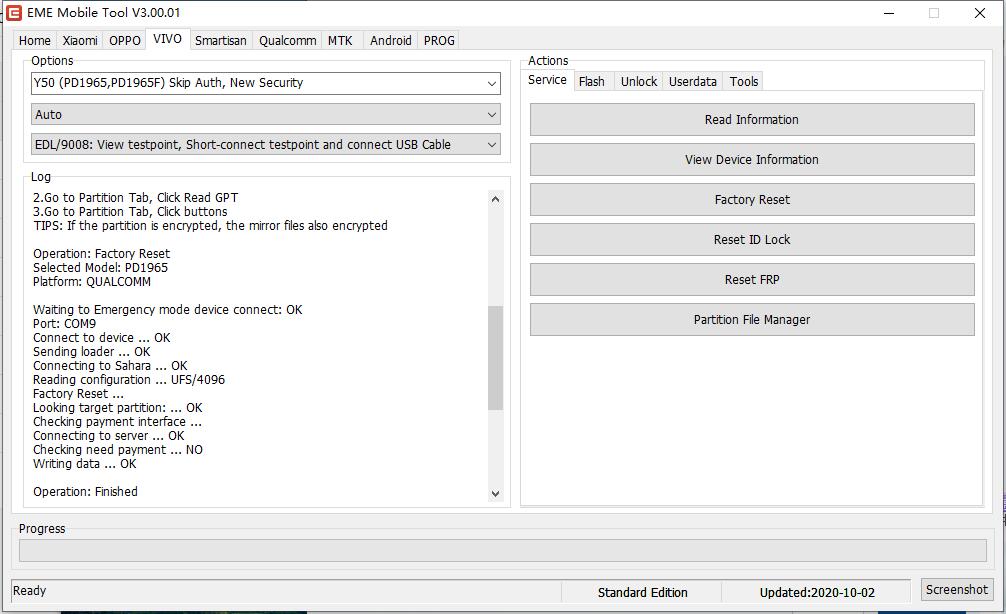Click the 'Platform: QUALCOMM' log line
The height and width of the screenshot is (614, 1006).
[92, 282]
